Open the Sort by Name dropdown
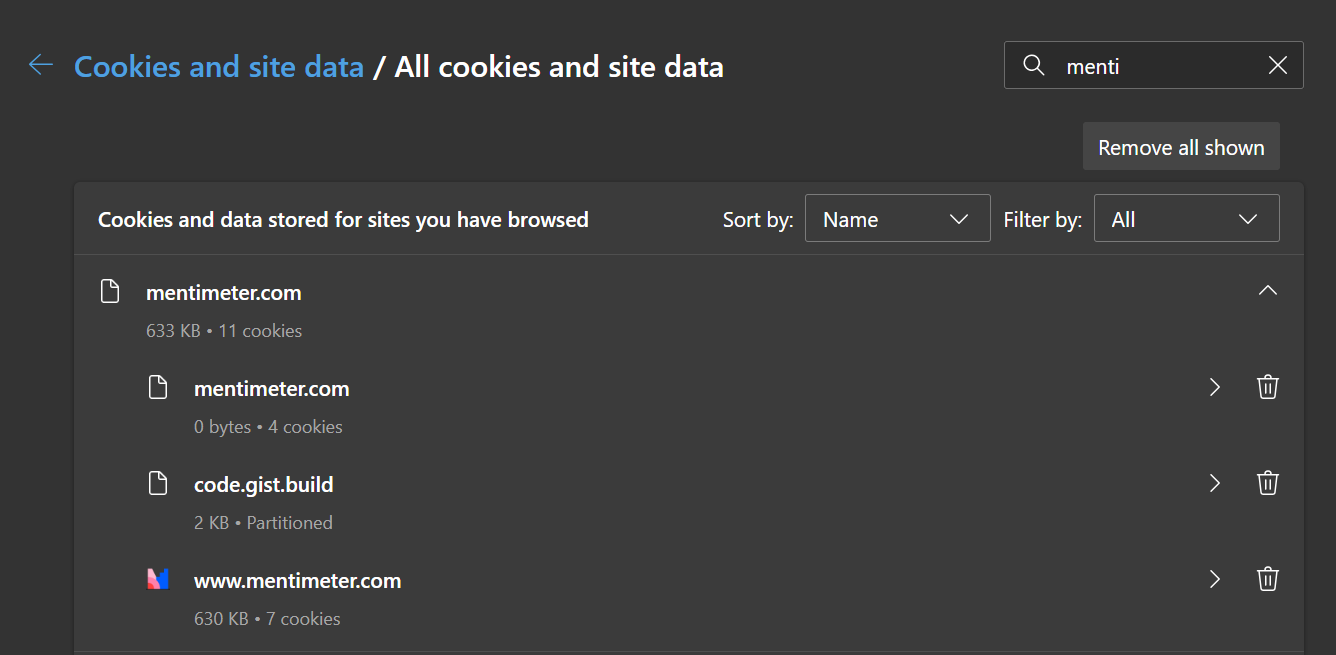Image resolution: width=1336 pixels, height=655 pixels. tap(897, 219)
